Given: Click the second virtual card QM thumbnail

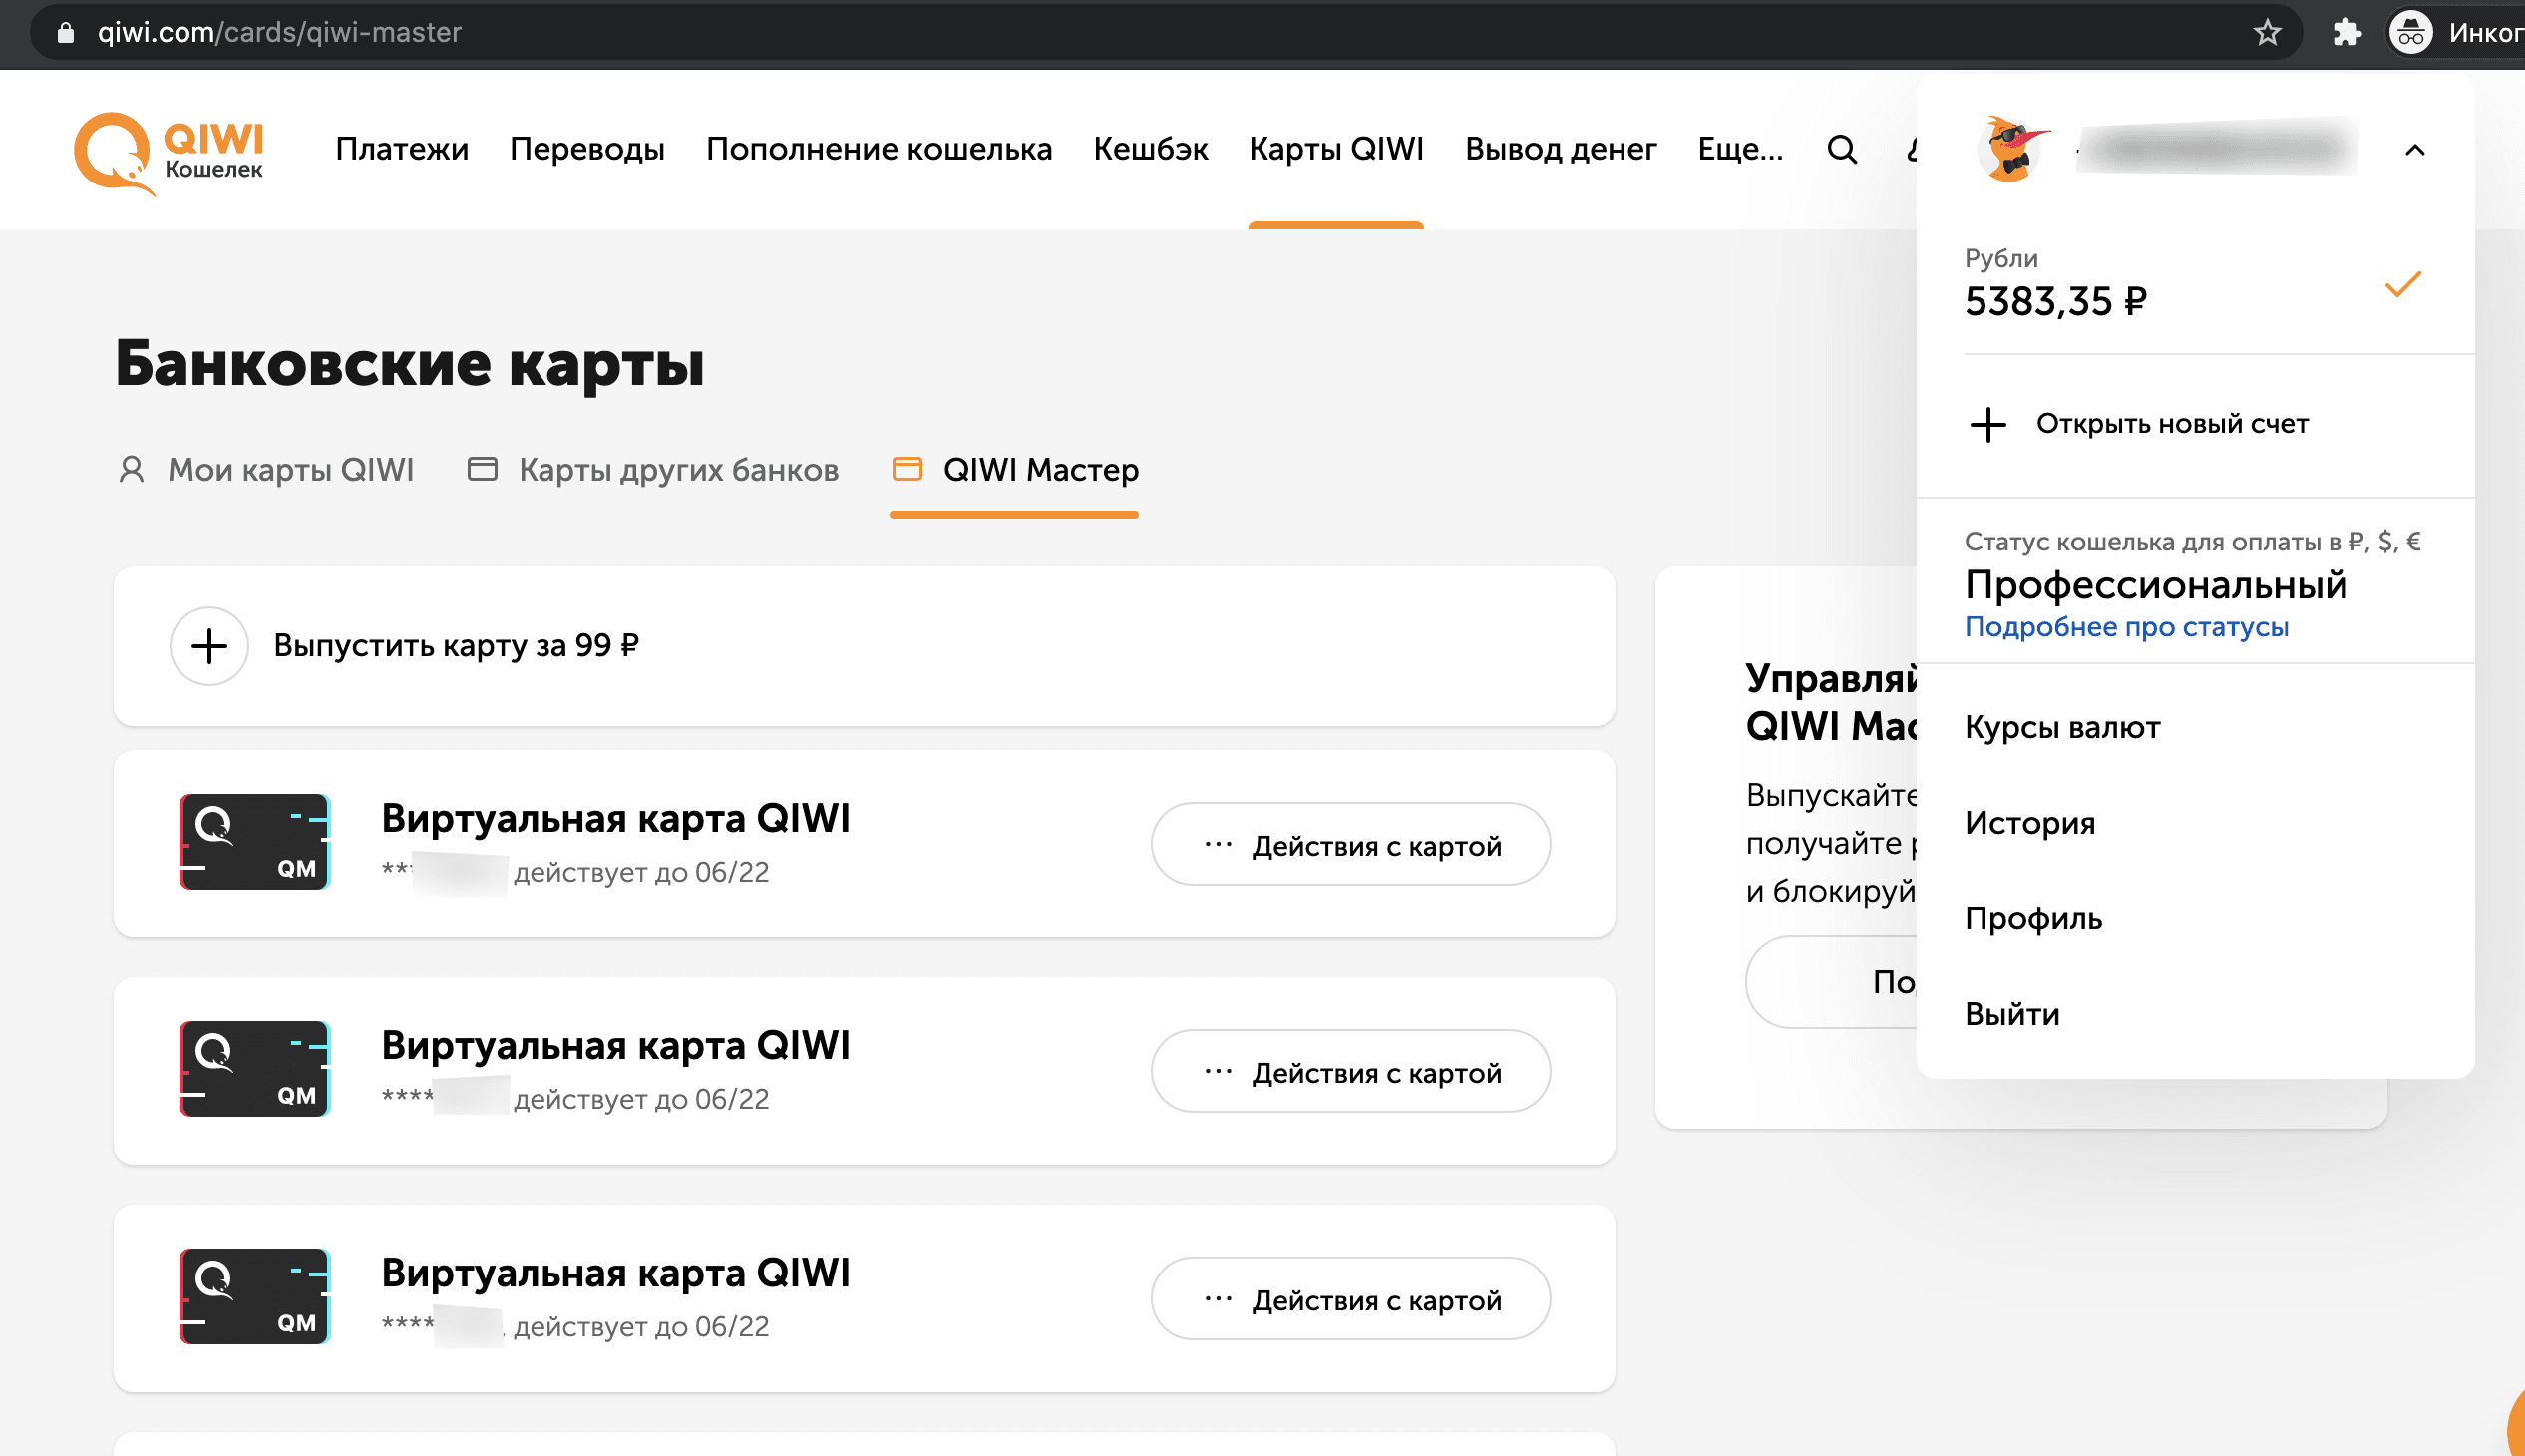Looking at the screenshot, I should pos(255,1069).
